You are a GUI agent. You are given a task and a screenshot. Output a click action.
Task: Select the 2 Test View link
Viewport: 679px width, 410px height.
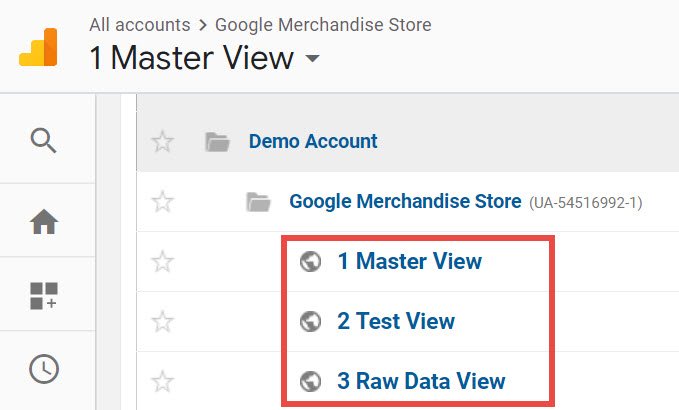point(396,322)
